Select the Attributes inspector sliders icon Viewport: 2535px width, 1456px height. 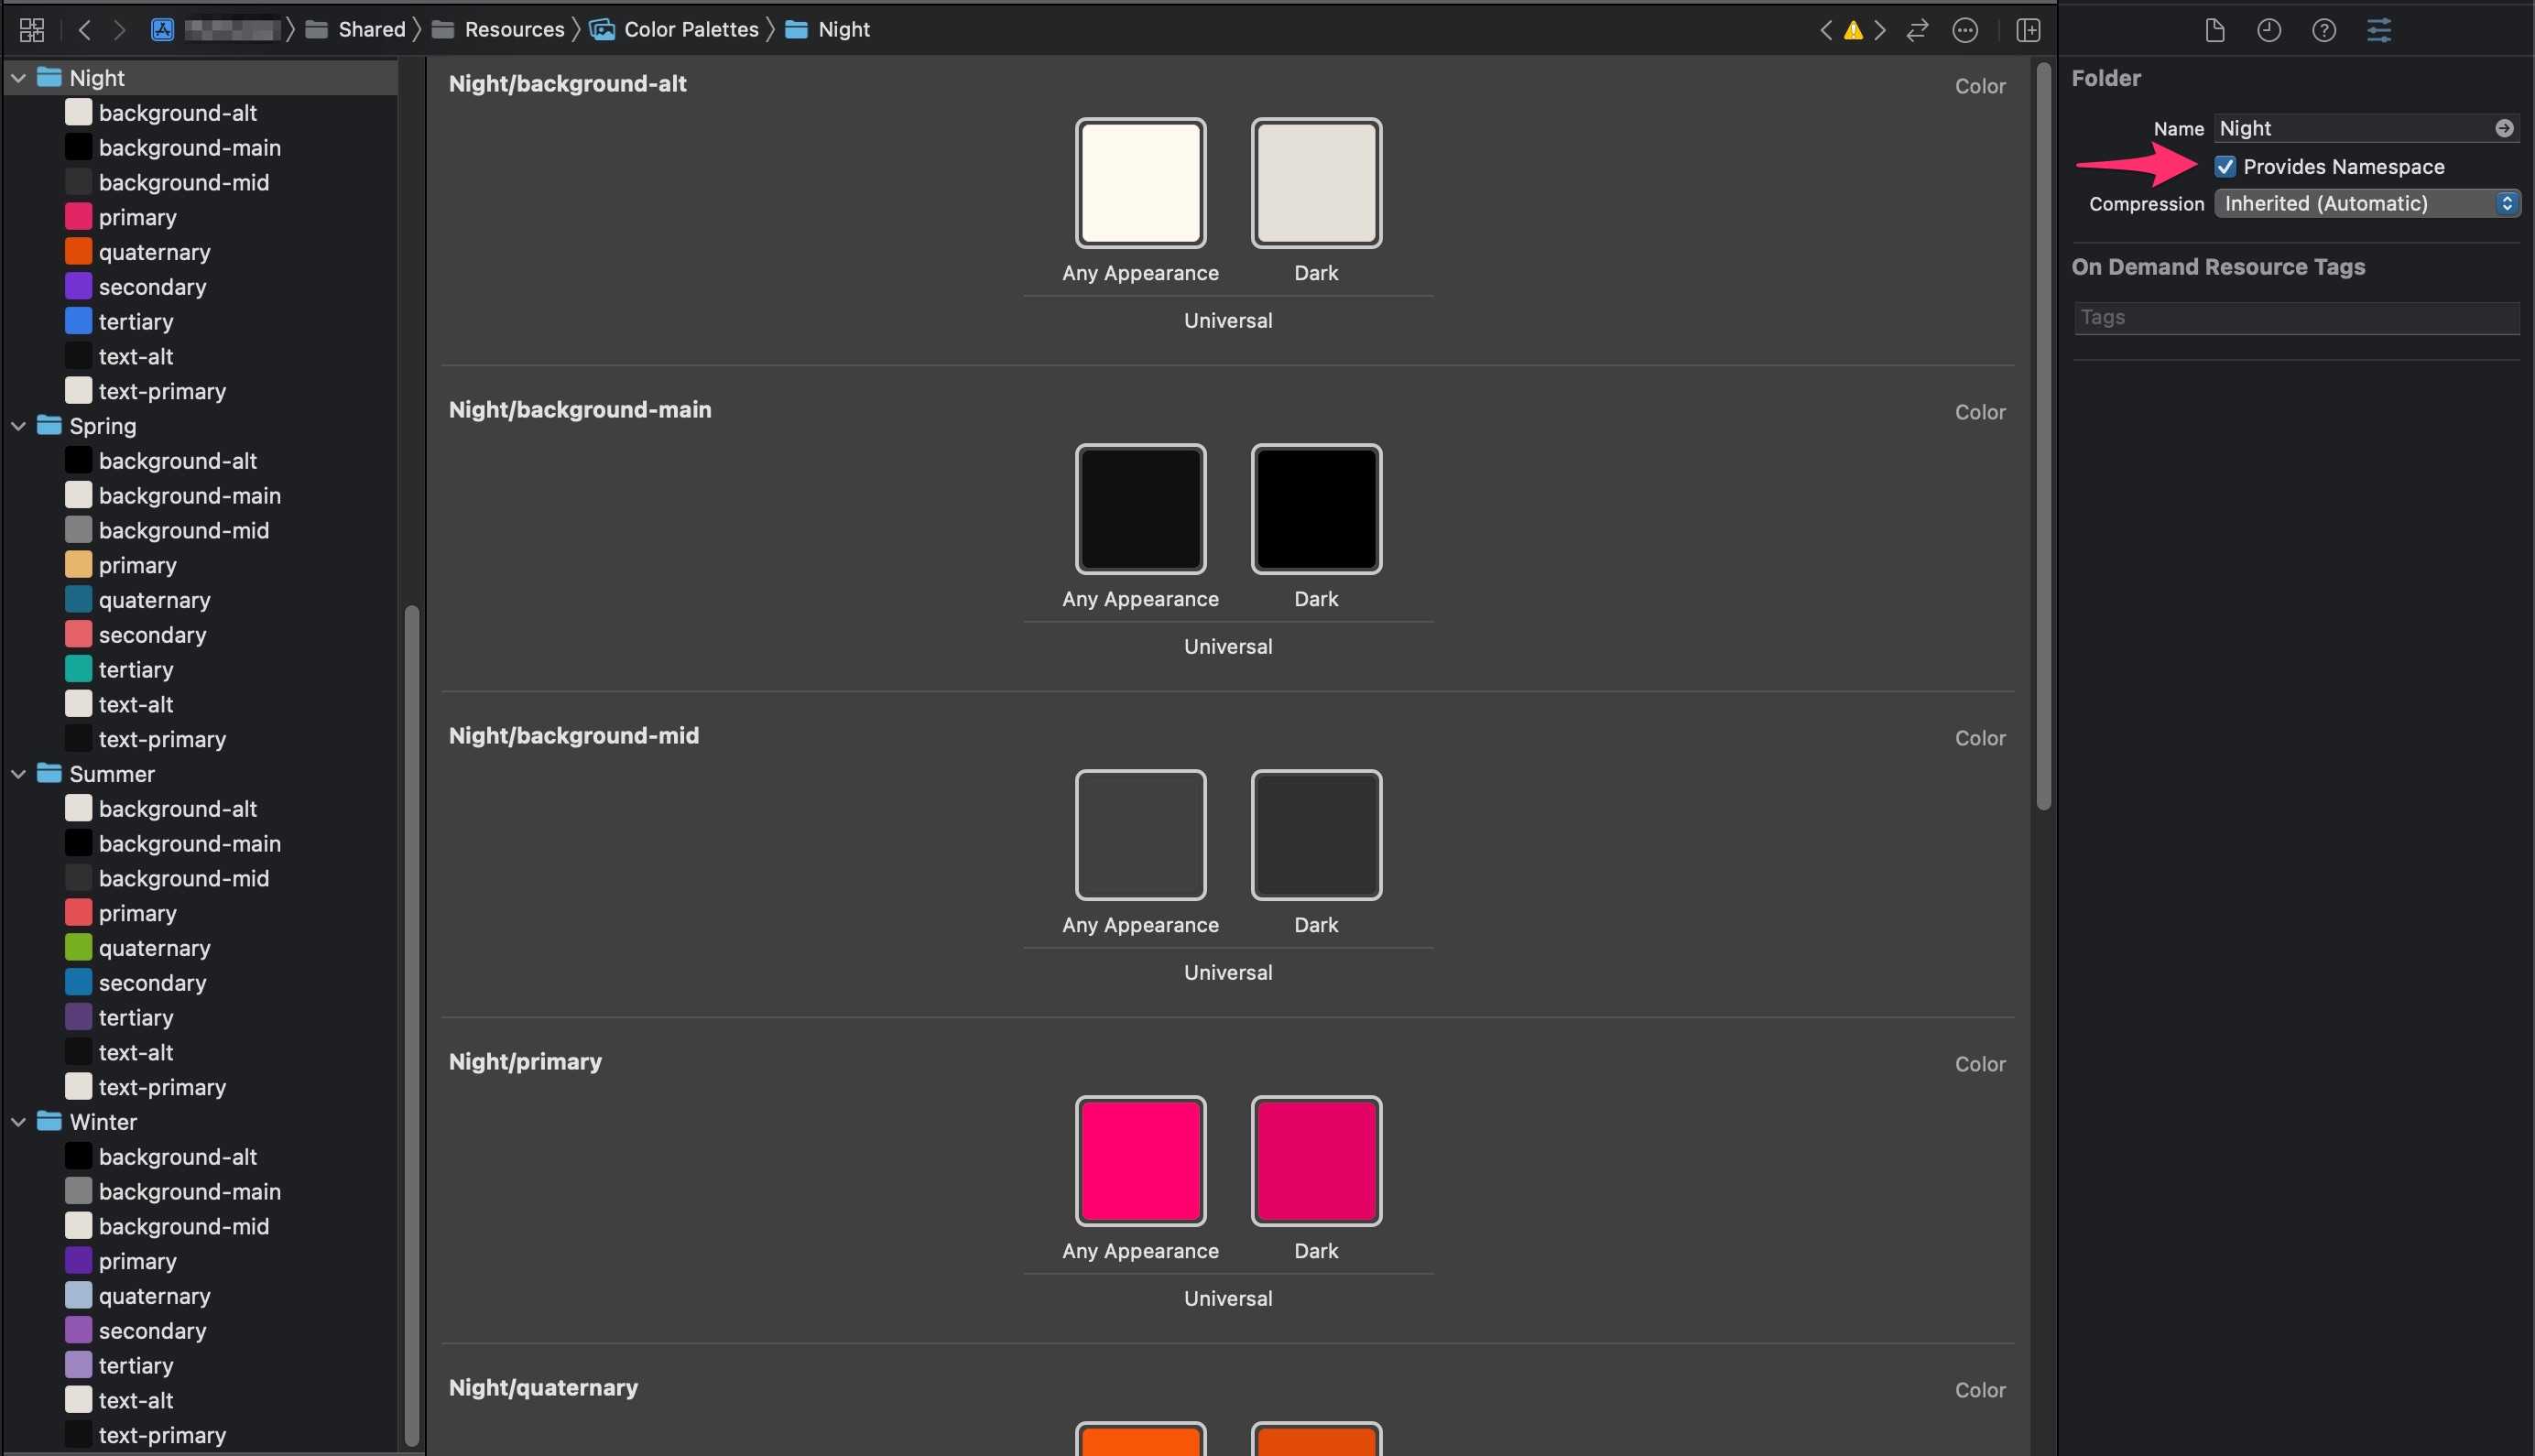point(2379,30)
